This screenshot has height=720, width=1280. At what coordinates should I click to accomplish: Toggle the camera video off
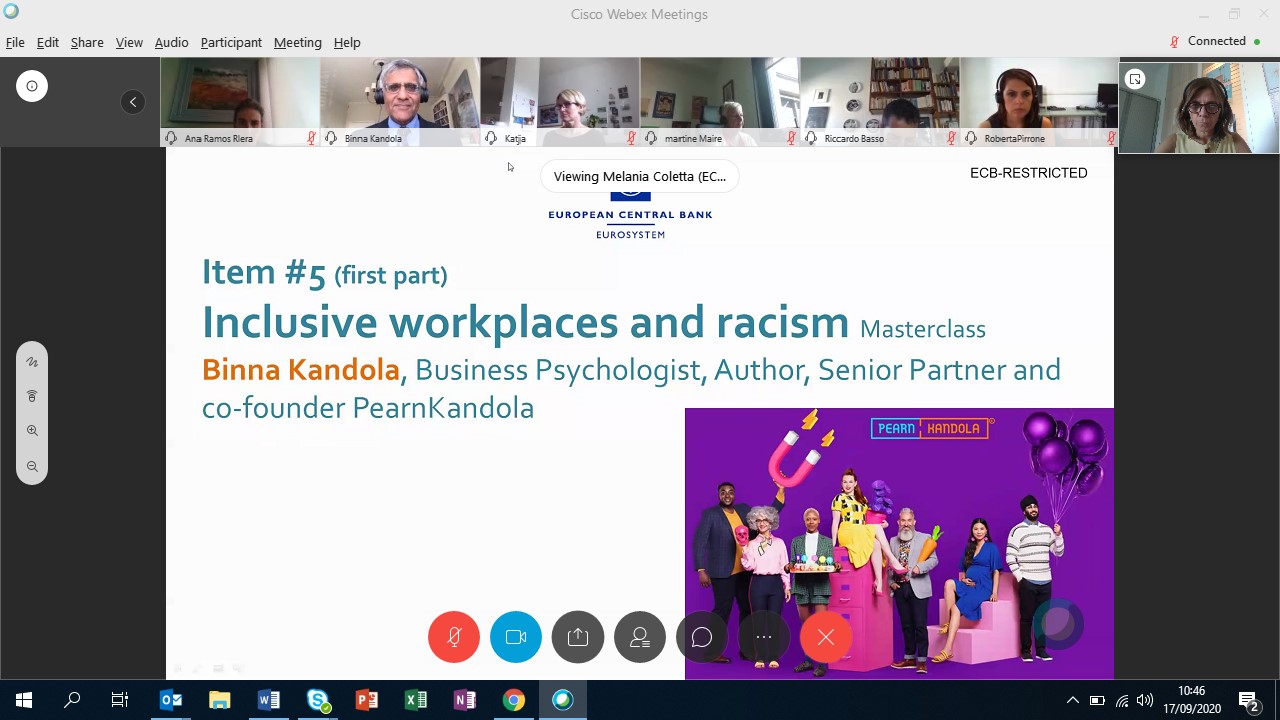[516, 637]
